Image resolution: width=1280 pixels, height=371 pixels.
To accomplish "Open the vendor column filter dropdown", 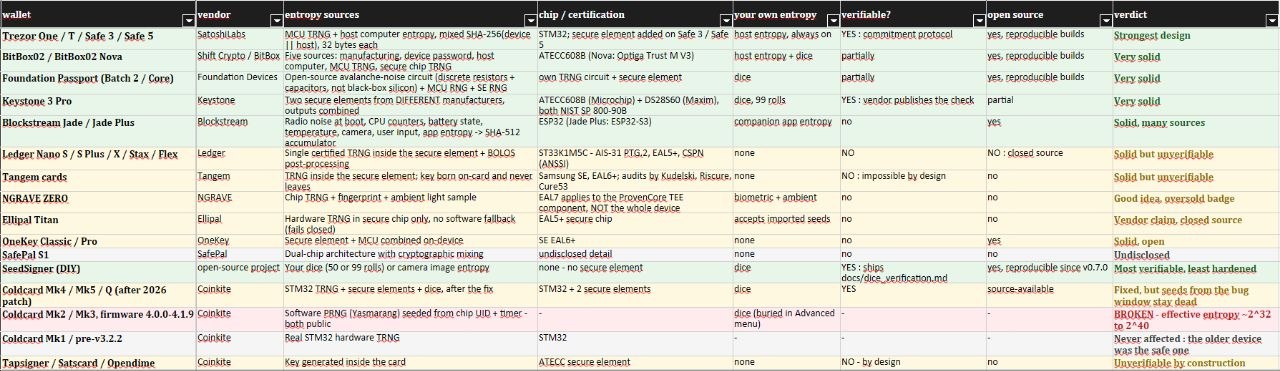I will tap(275, 21).
